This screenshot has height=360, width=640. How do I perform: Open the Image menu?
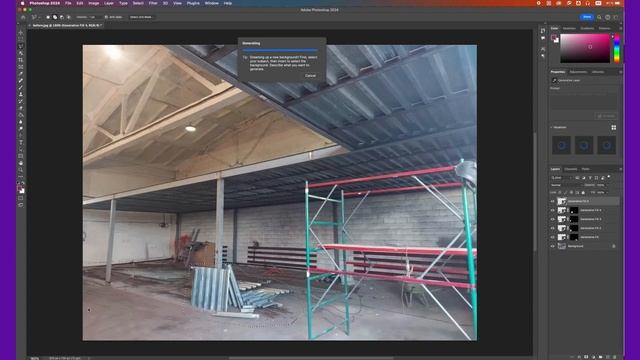(94, 3)
